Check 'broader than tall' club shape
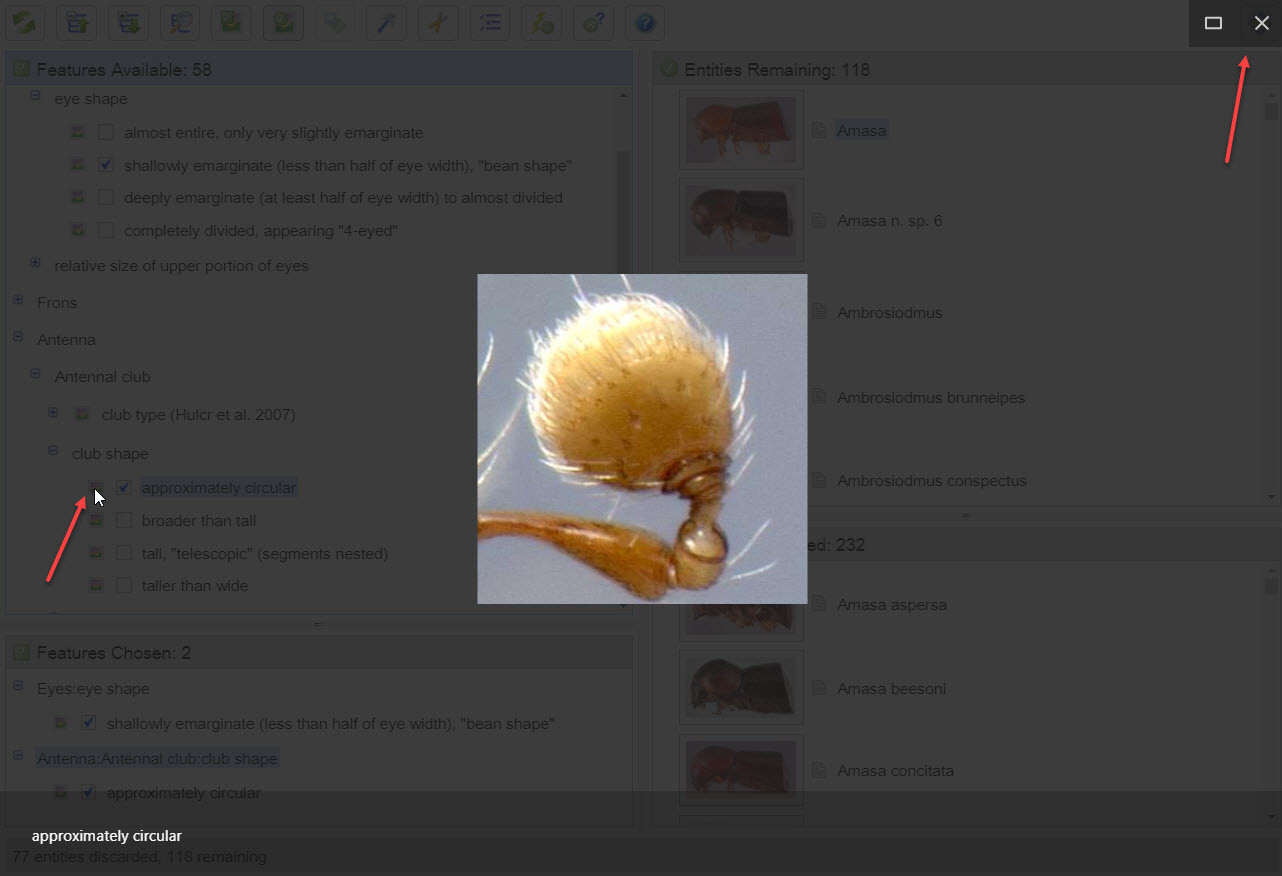 (x=124, y=521)
